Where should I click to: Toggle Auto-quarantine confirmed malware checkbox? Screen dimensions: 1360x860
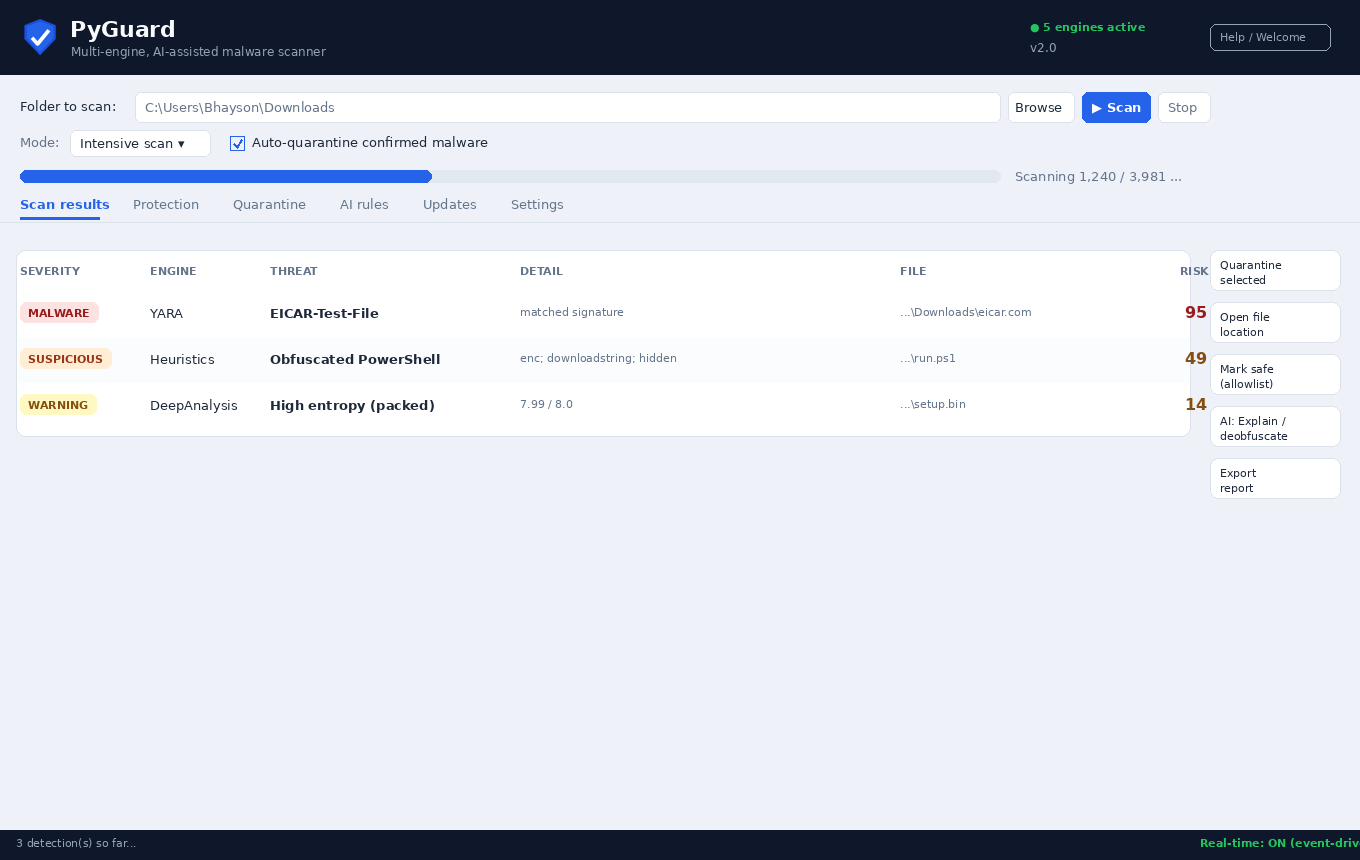237,143
